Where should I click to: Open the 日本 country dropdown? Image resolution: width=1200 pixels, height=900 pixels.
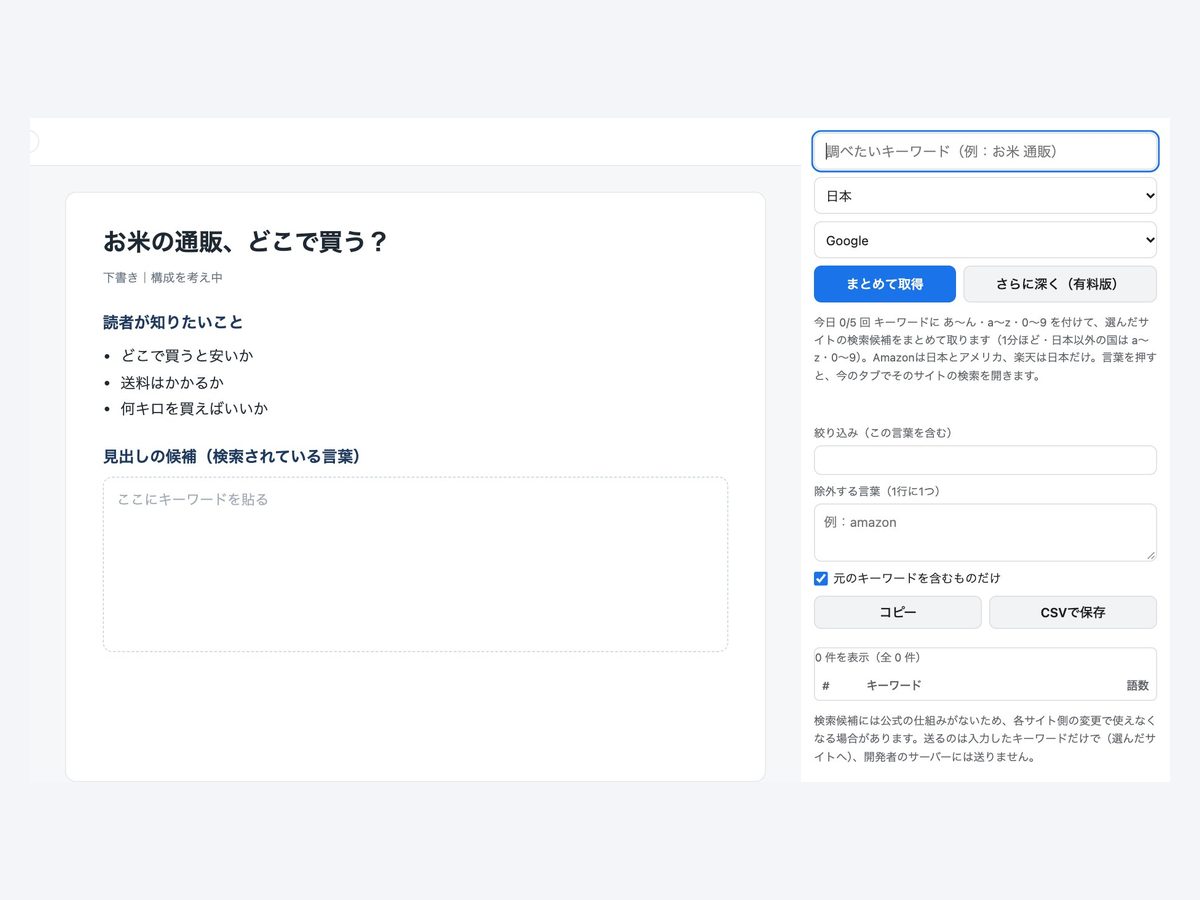[x=985, y=196]
